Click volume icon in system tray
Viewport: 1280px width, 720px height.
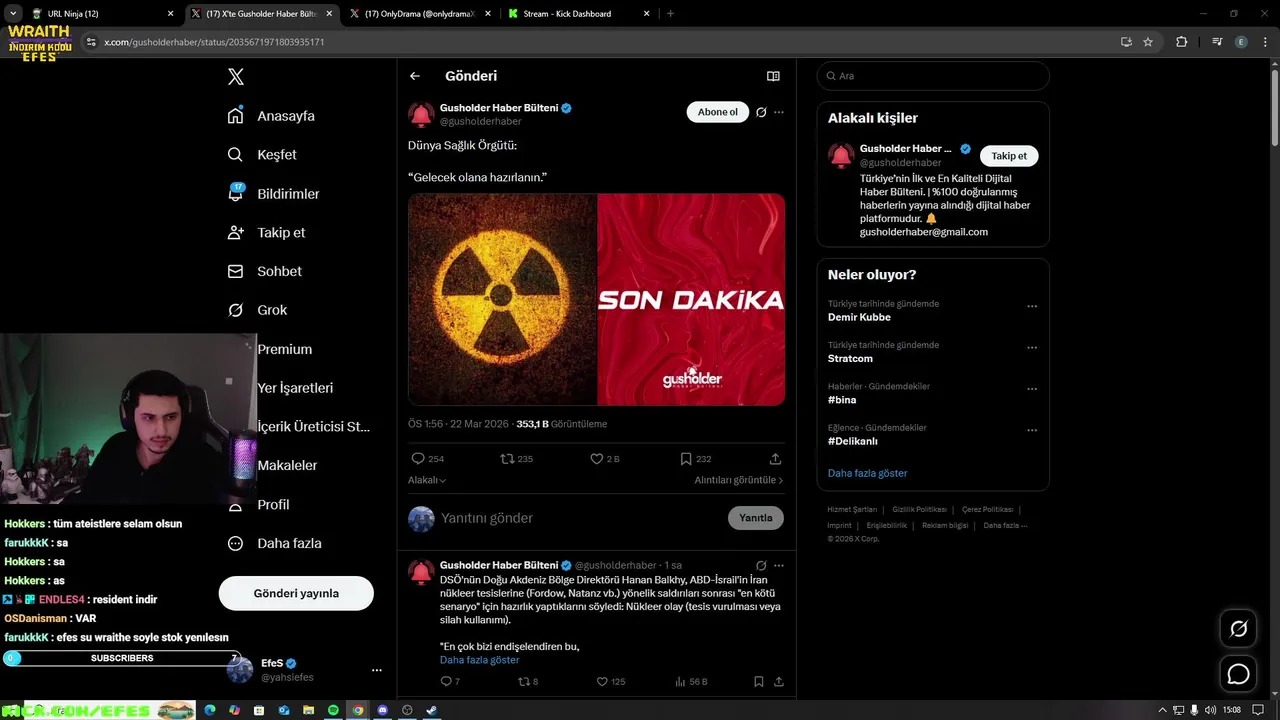tap(1211, 710)
